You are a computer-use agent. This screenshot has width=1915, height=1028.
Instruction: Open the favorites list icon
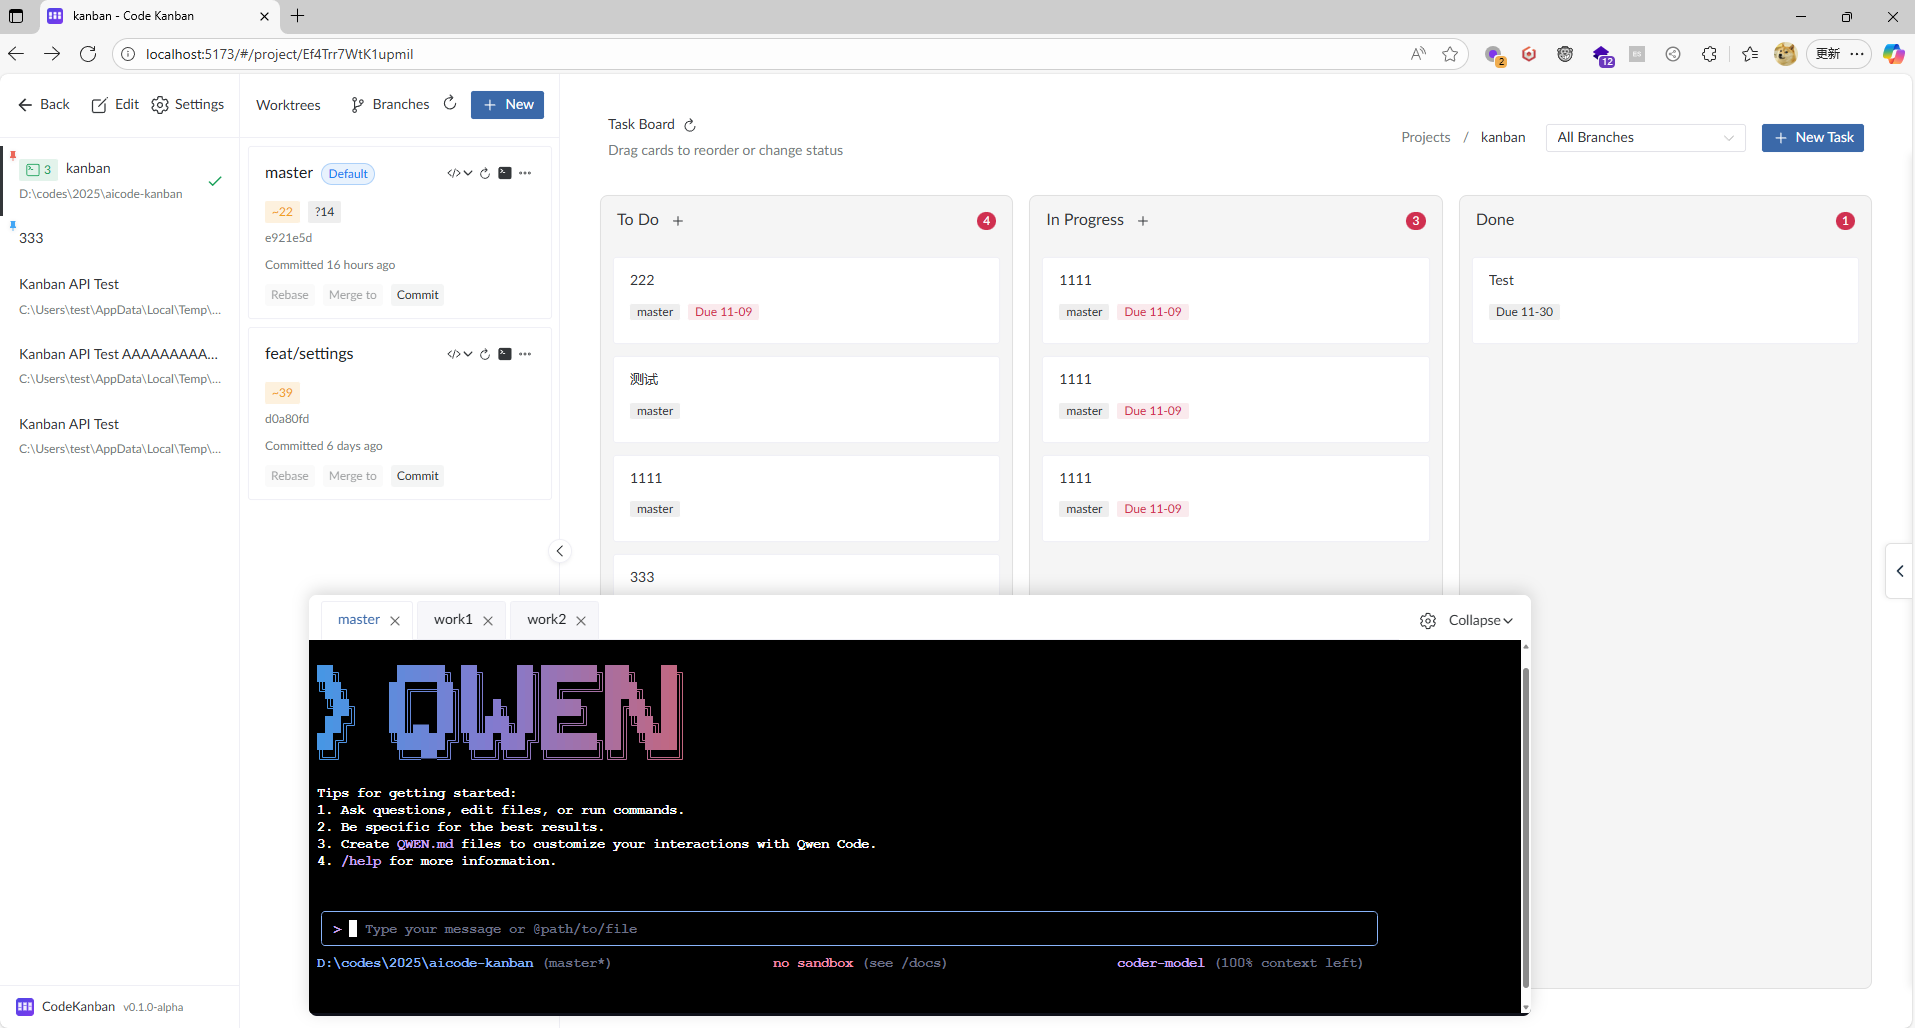point(1750,54)
